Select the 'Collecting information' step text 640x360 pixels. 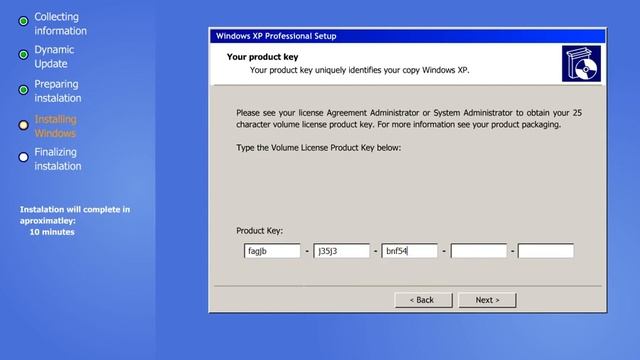click(60, 24)
